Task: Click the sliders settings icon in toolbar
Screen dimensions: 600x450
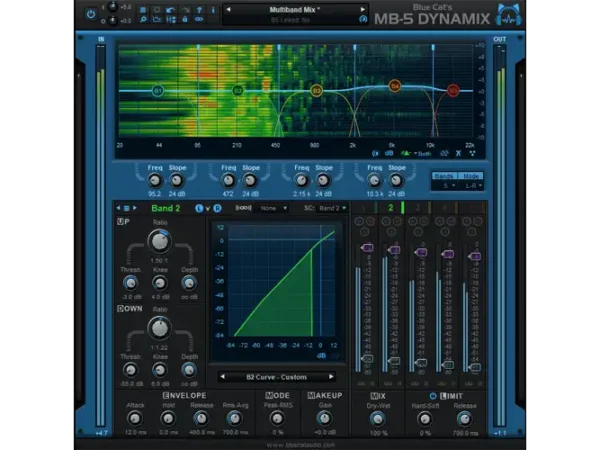Action: 171,20
